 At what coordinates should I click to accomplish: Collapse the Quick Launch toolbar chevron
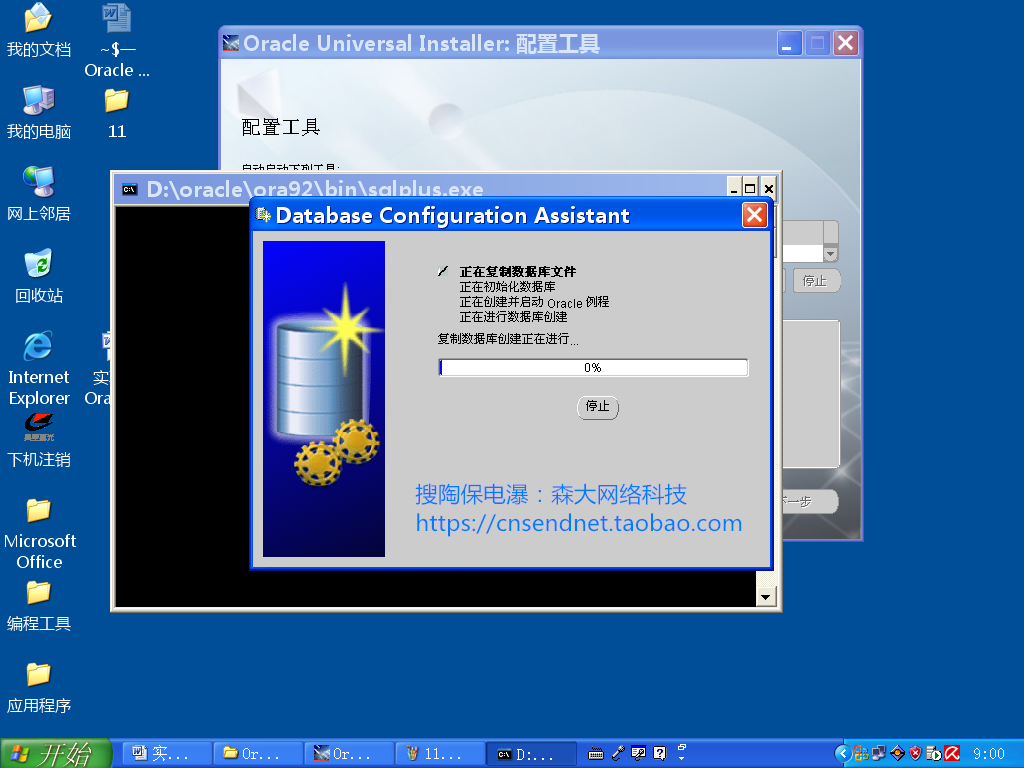(681, 756)
